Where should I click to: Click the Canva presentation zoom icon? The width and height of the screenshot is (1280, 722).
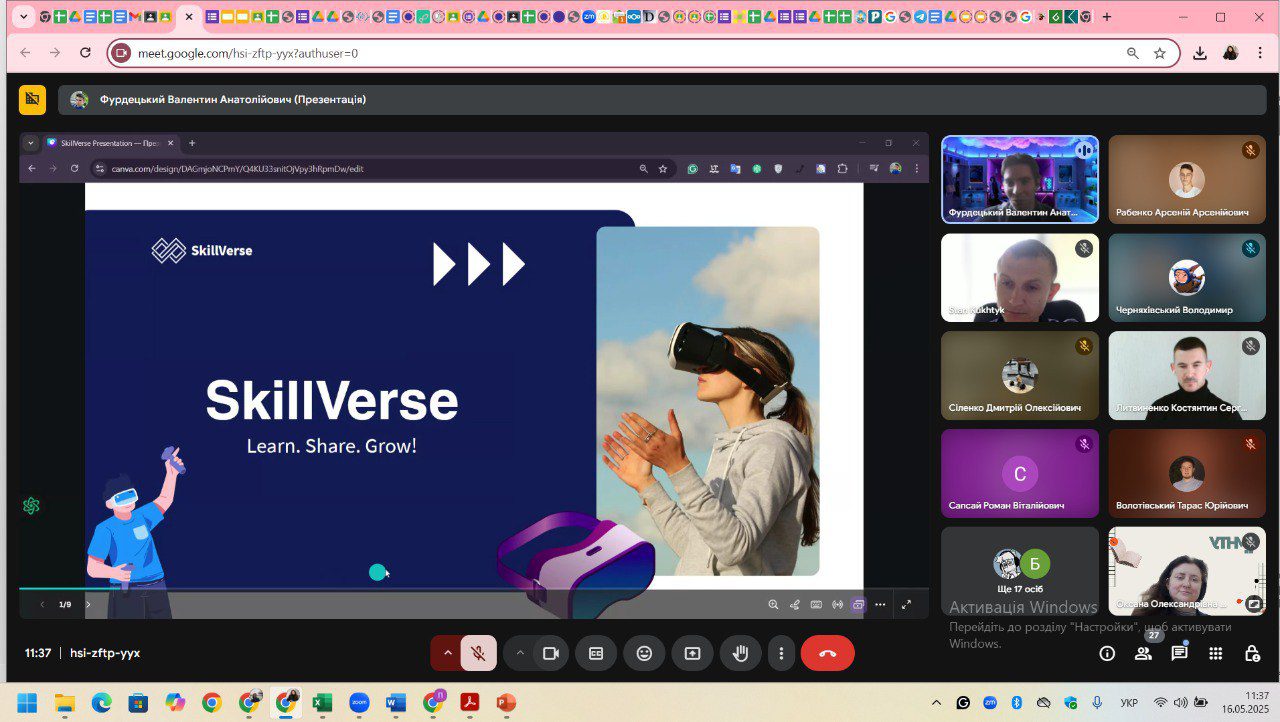point(773,604)
